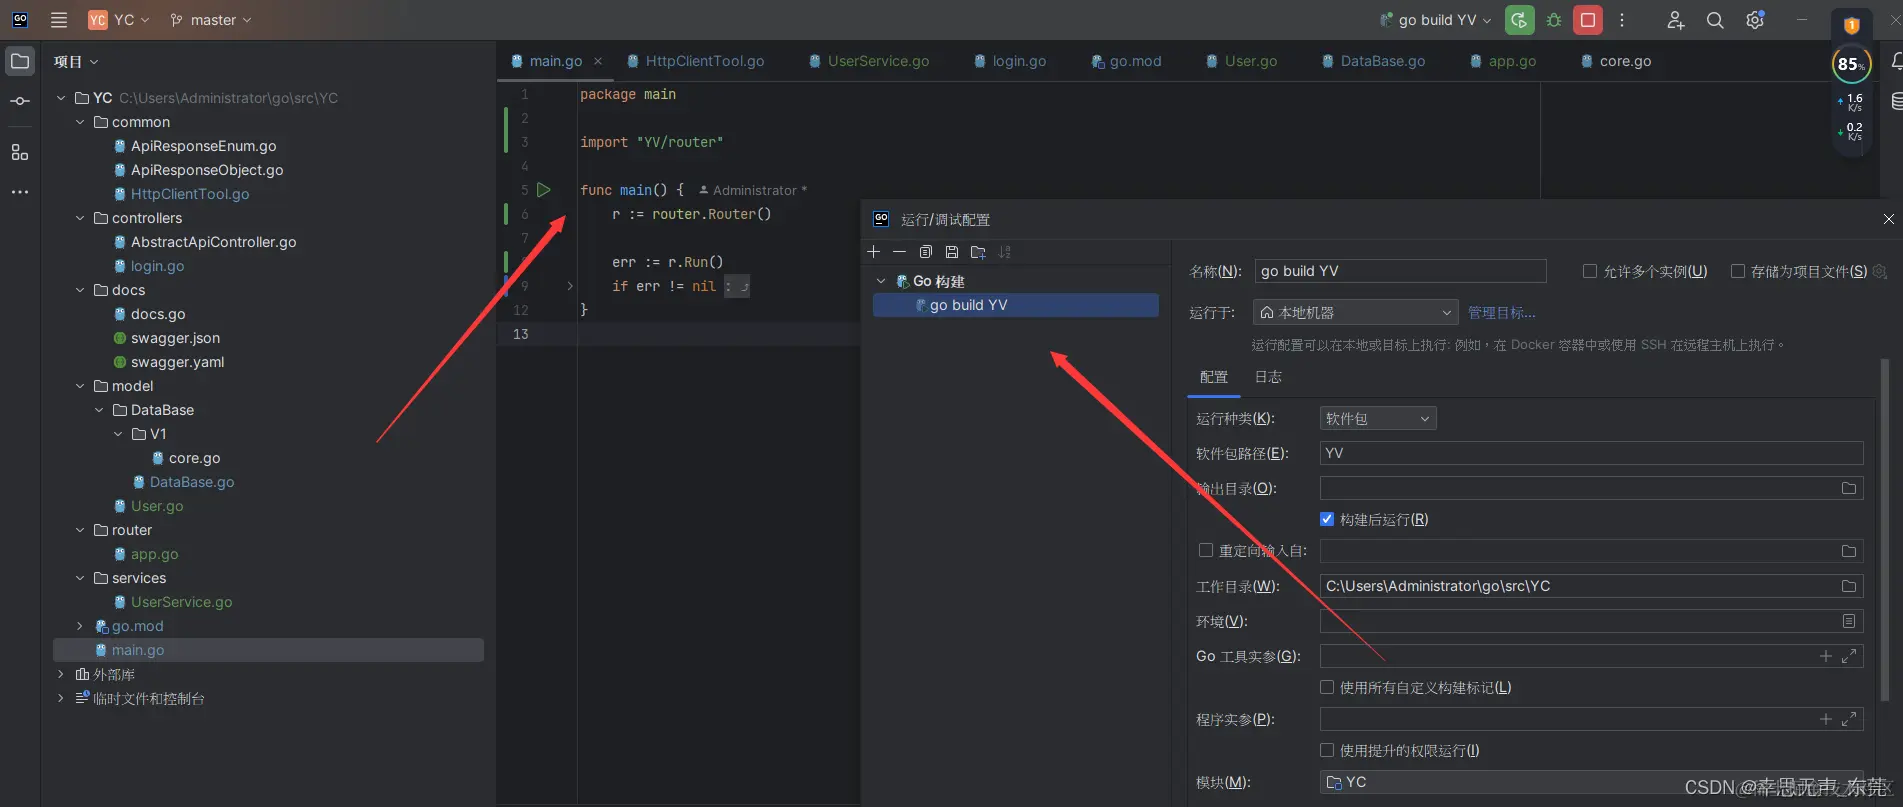Open Search Everywhere magnifier icon

pyautogui.click(x=1715, y=20)
